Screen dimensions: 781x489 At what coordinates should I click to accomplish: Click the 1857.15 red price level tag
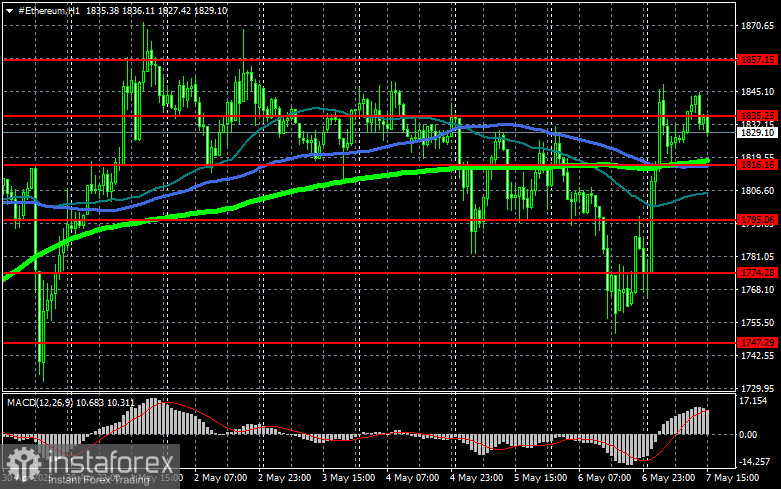pyautogui.click(x=756, y=60)
